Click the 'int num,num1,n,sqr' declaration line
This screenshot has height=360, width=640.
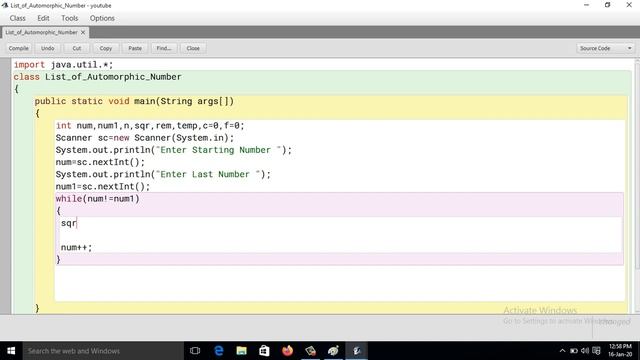pos(150,125)
